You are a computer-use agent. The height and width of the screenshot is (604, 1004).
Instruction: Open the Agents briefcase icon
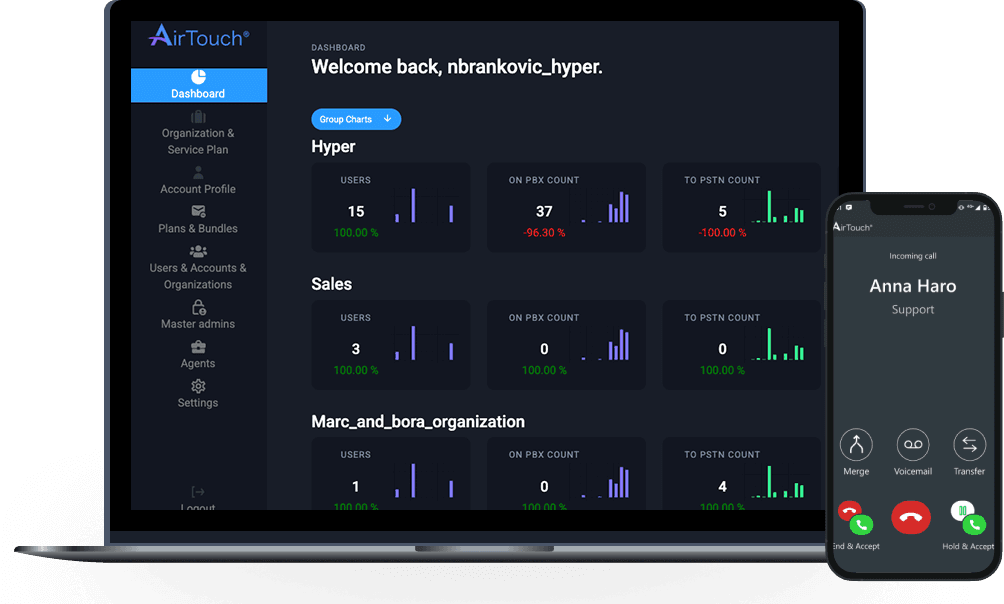tap(197, 347)
